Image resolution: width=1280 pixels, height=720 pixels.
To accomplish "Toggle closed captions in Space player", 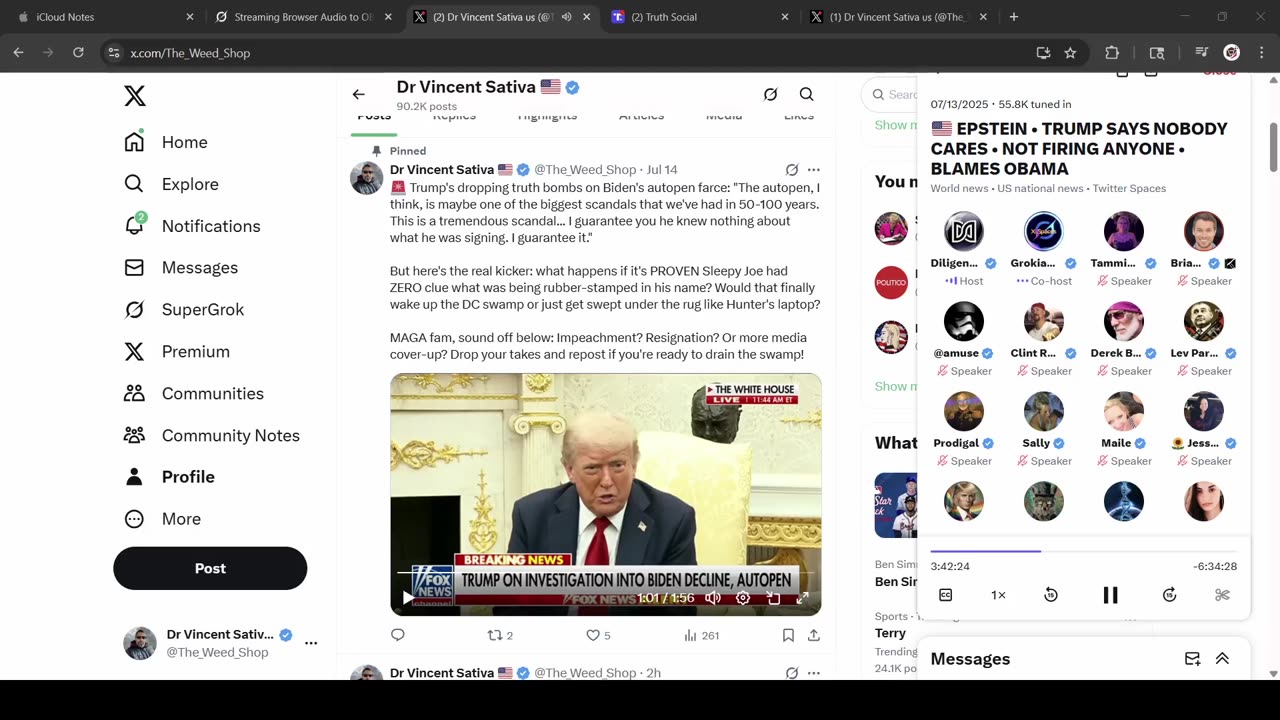I will (x=945, y=595).
